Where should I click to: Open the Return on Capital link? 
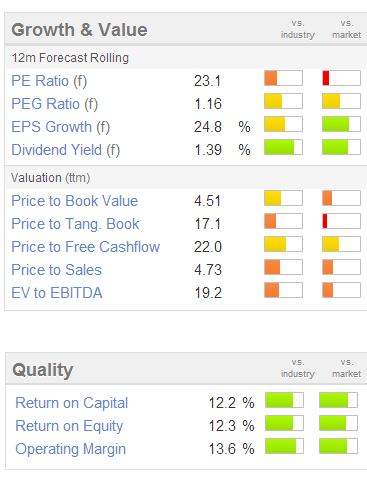[72, 403]
